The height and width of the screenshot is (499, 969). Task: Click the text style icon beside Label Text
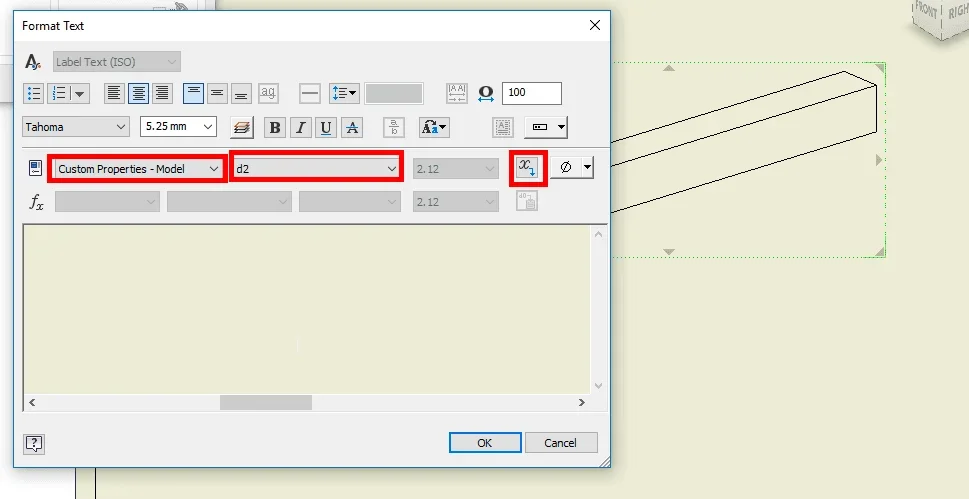tap(33, 62)
